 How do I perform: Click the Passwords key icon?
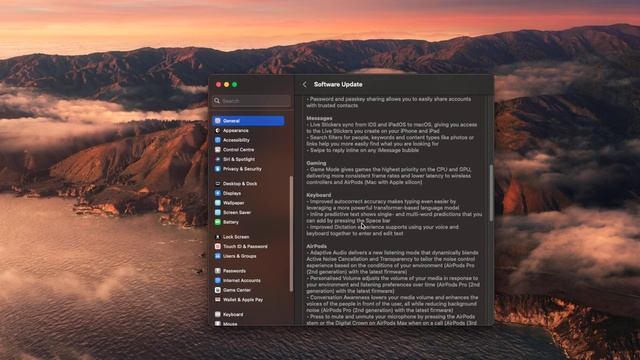218,271
